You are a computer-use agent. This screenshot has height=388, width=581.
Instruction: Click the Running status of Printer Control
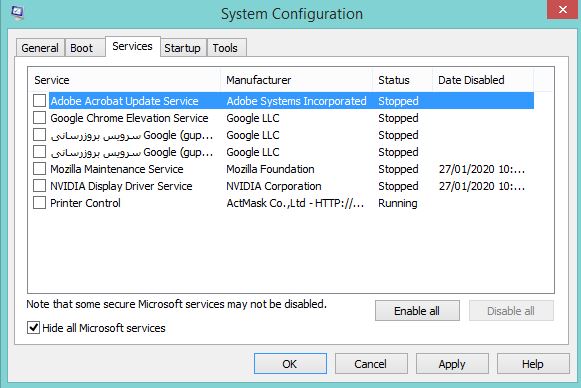398,203
